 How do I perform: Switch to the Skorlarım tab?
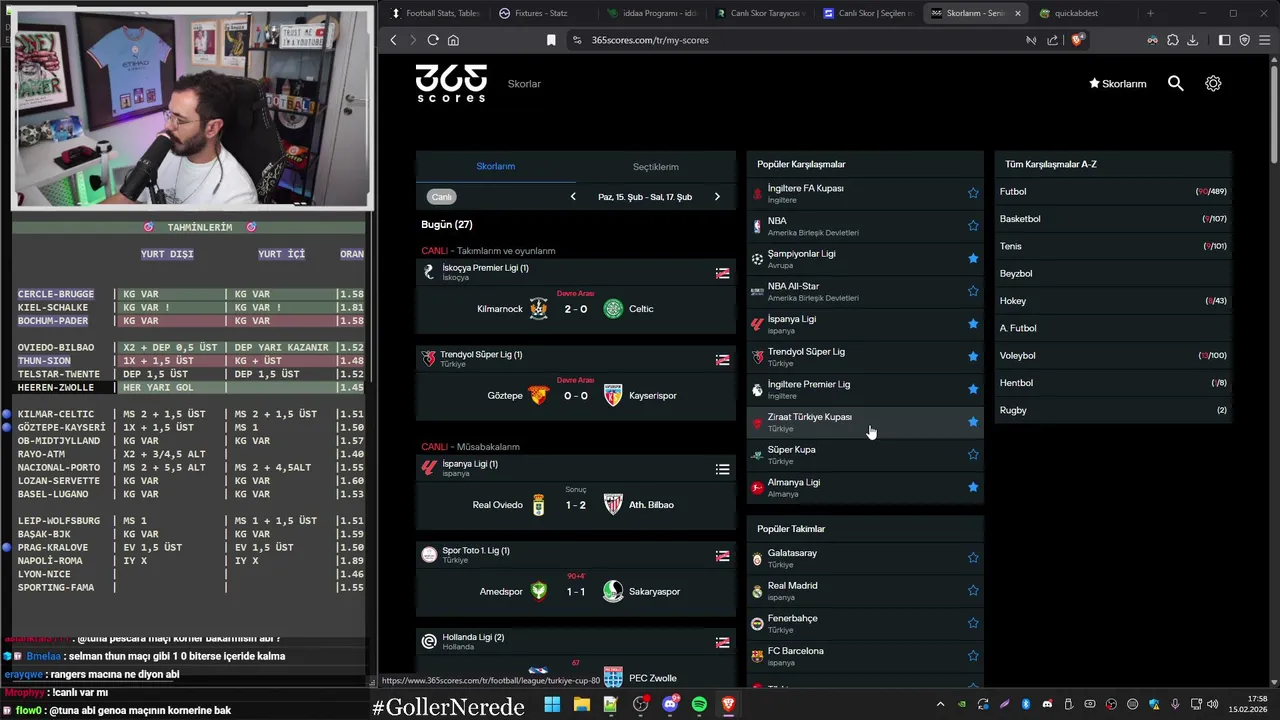pyautogui.click(x=496, y=167)
